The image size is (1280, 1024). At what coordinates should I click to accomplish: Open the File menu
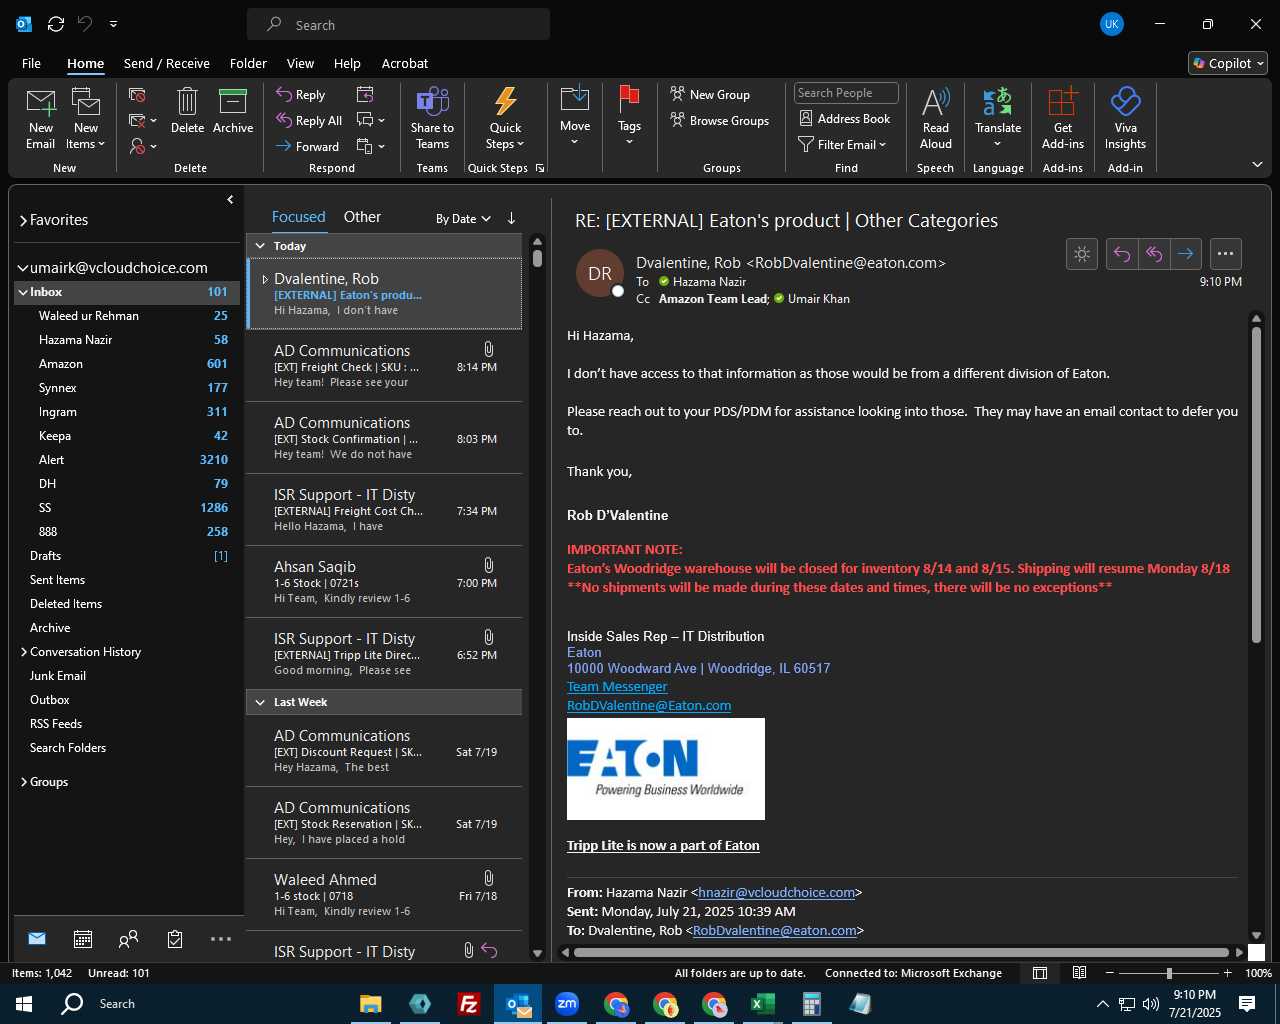click(31, 63)
